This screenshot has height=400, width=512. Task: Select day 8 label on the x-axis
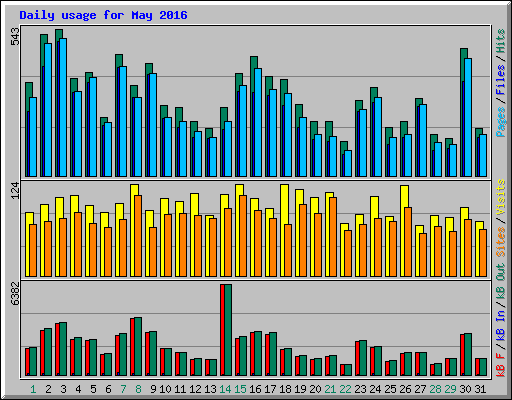[x=138, y=389]
